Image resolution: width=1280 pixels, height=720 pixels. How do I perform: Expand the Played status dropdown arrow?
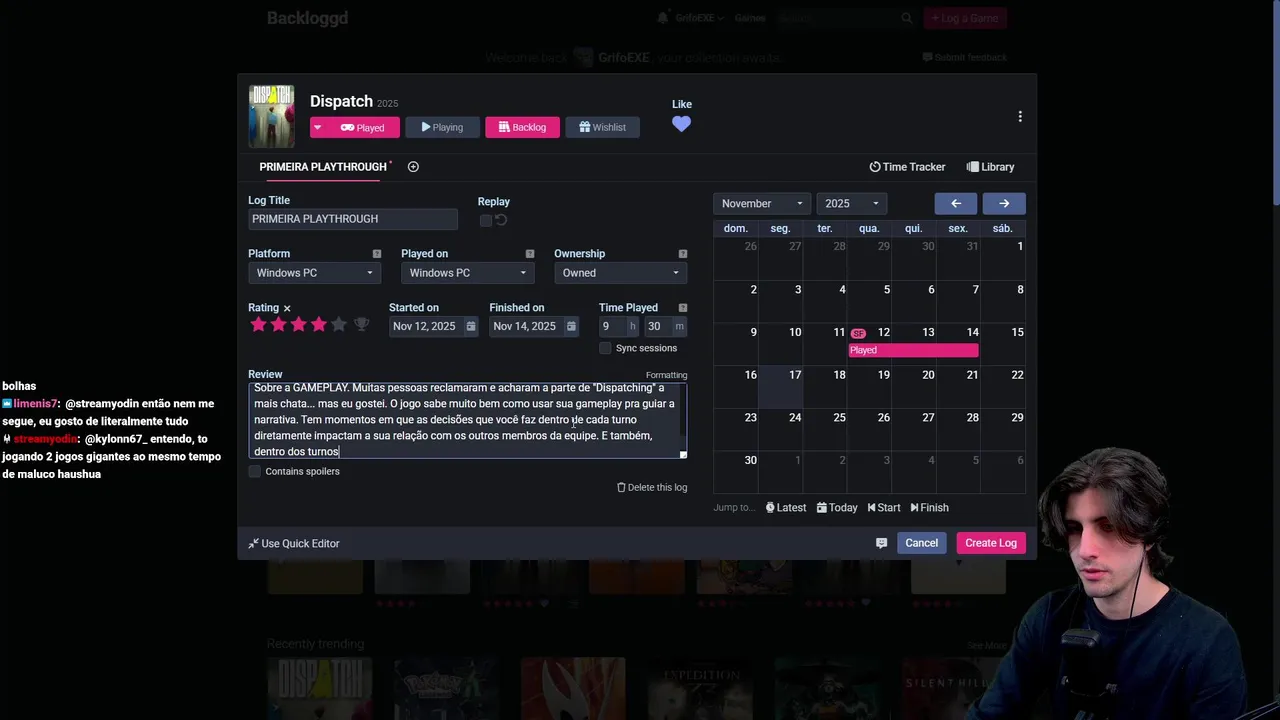318,127
